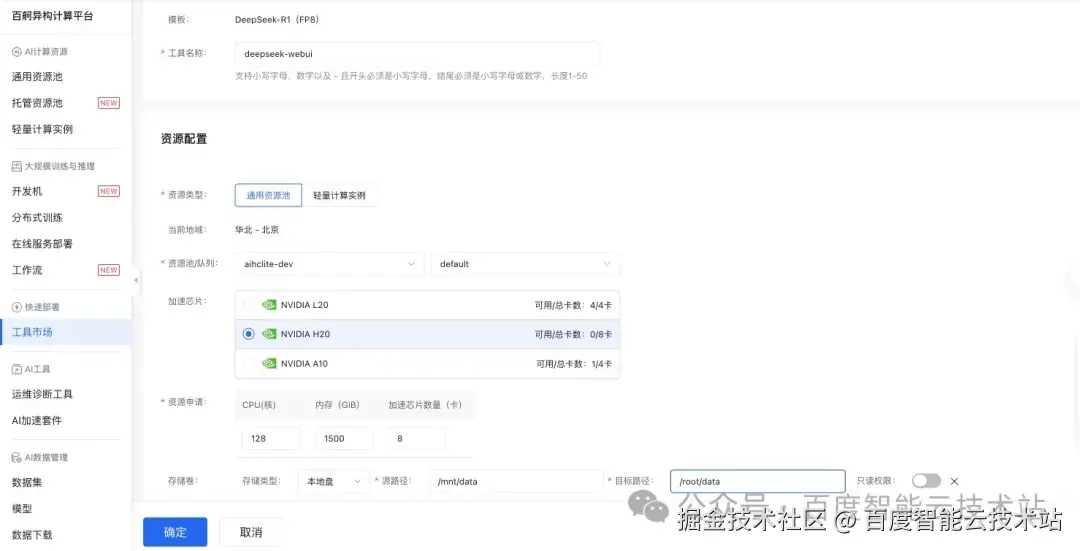
Task: Click the AI计算资源 section icon
Action: tap(17, 52)
